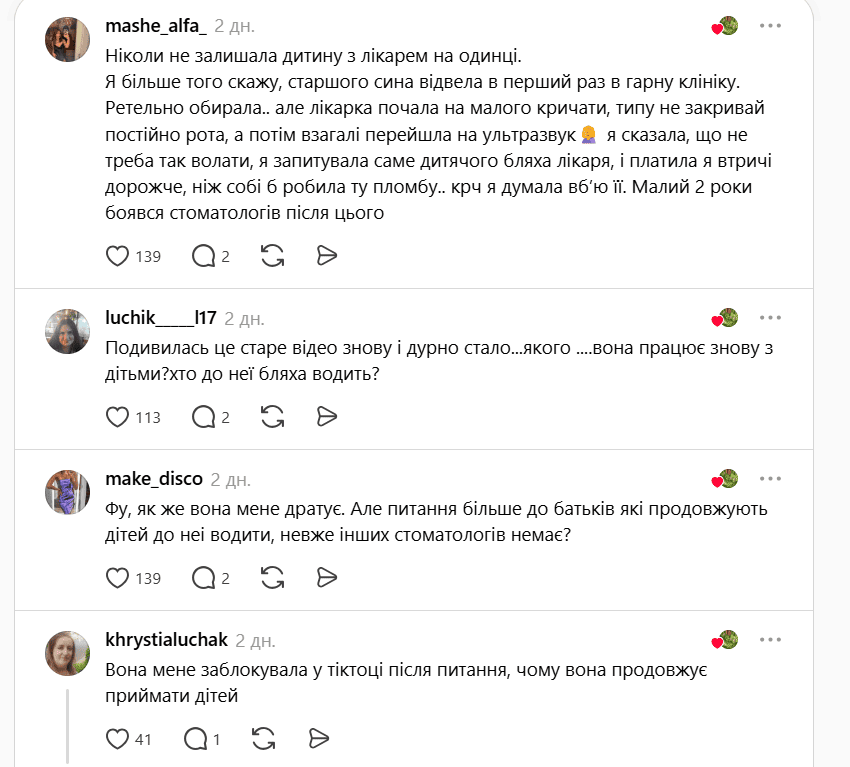This screenshot has height=767, width=850.
Task: Open mashe_alfa_ profile via username
Action: pyautogui.click(x=156, y=25)
